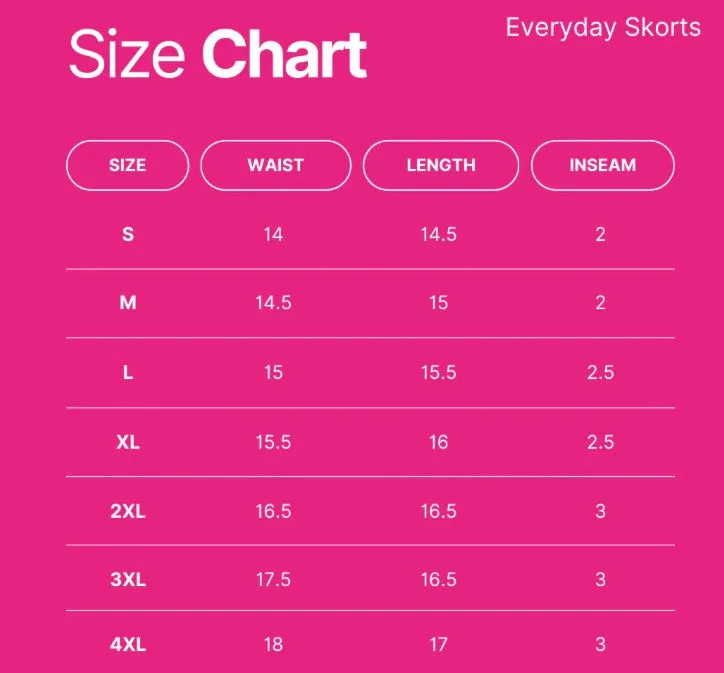Select the 4XL size row label
This screenshot has height=673, width=724.
[x=128, y=644]
